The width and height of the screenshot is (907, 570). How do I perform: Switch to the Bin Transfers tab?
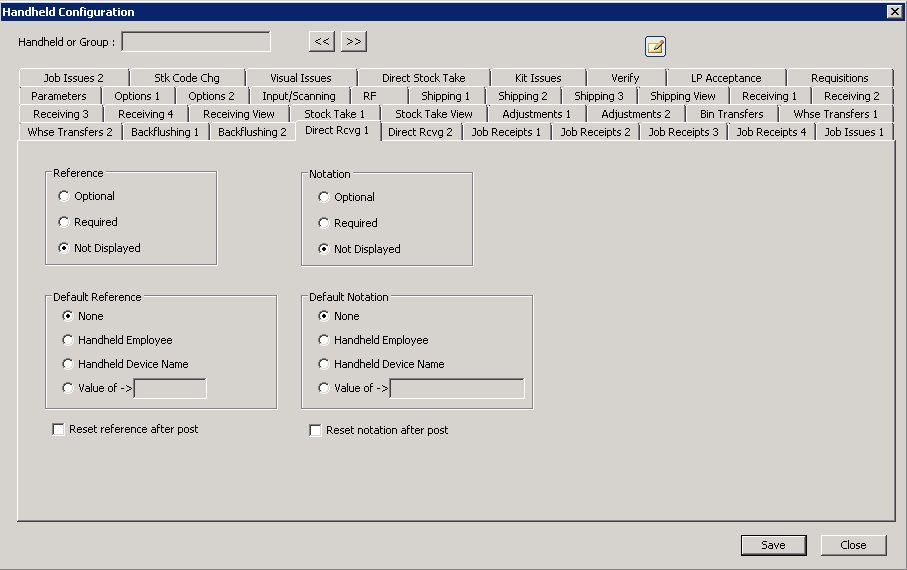731,114
